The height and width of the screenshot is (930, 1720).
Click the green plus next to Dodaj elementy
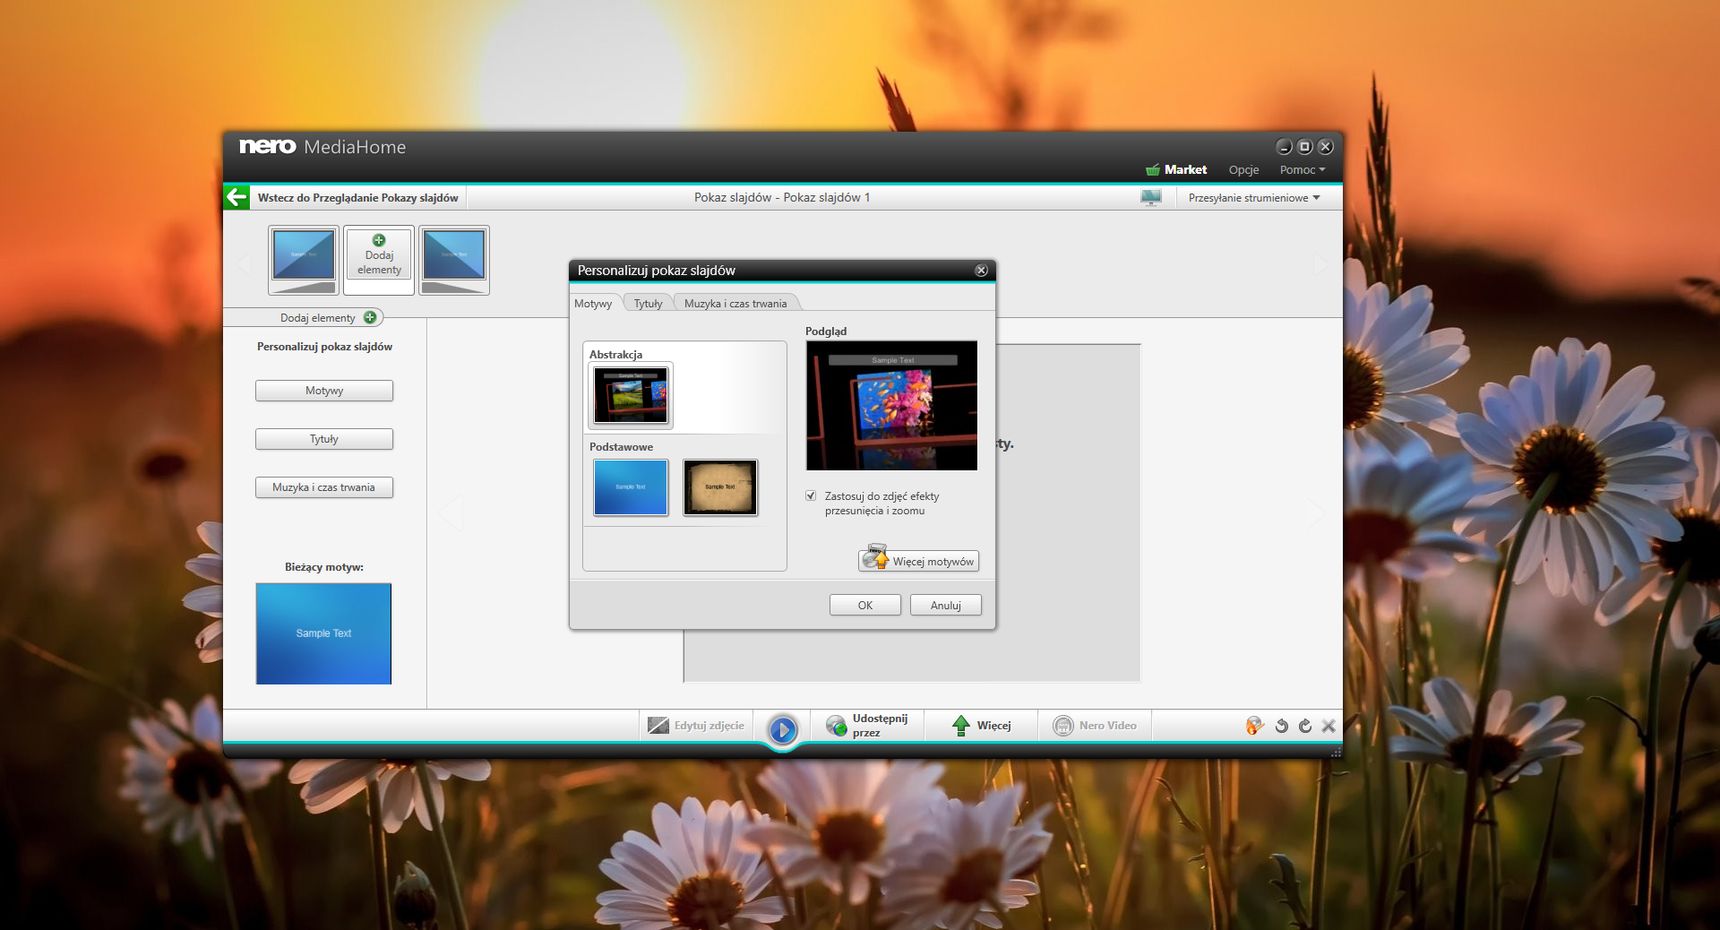[370, 318]
